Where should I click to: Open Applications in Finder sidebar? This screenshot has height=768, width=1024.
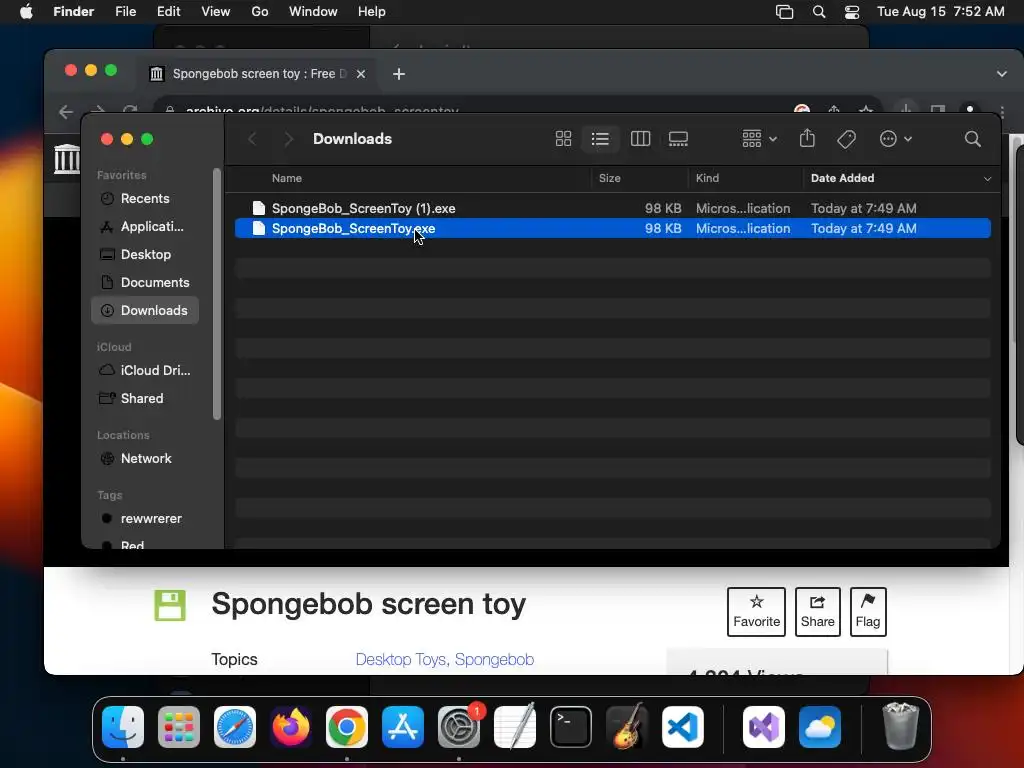pyautogui.click(x=144, y=227)
